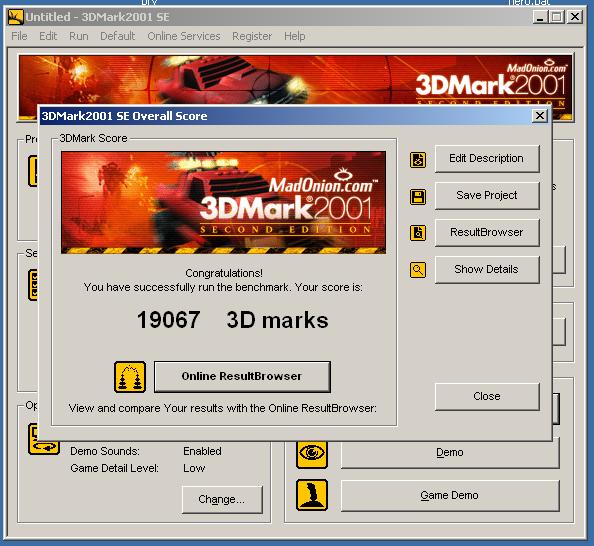Click the 19067 score value
The image size is (594, 546).
click(168, 320)
